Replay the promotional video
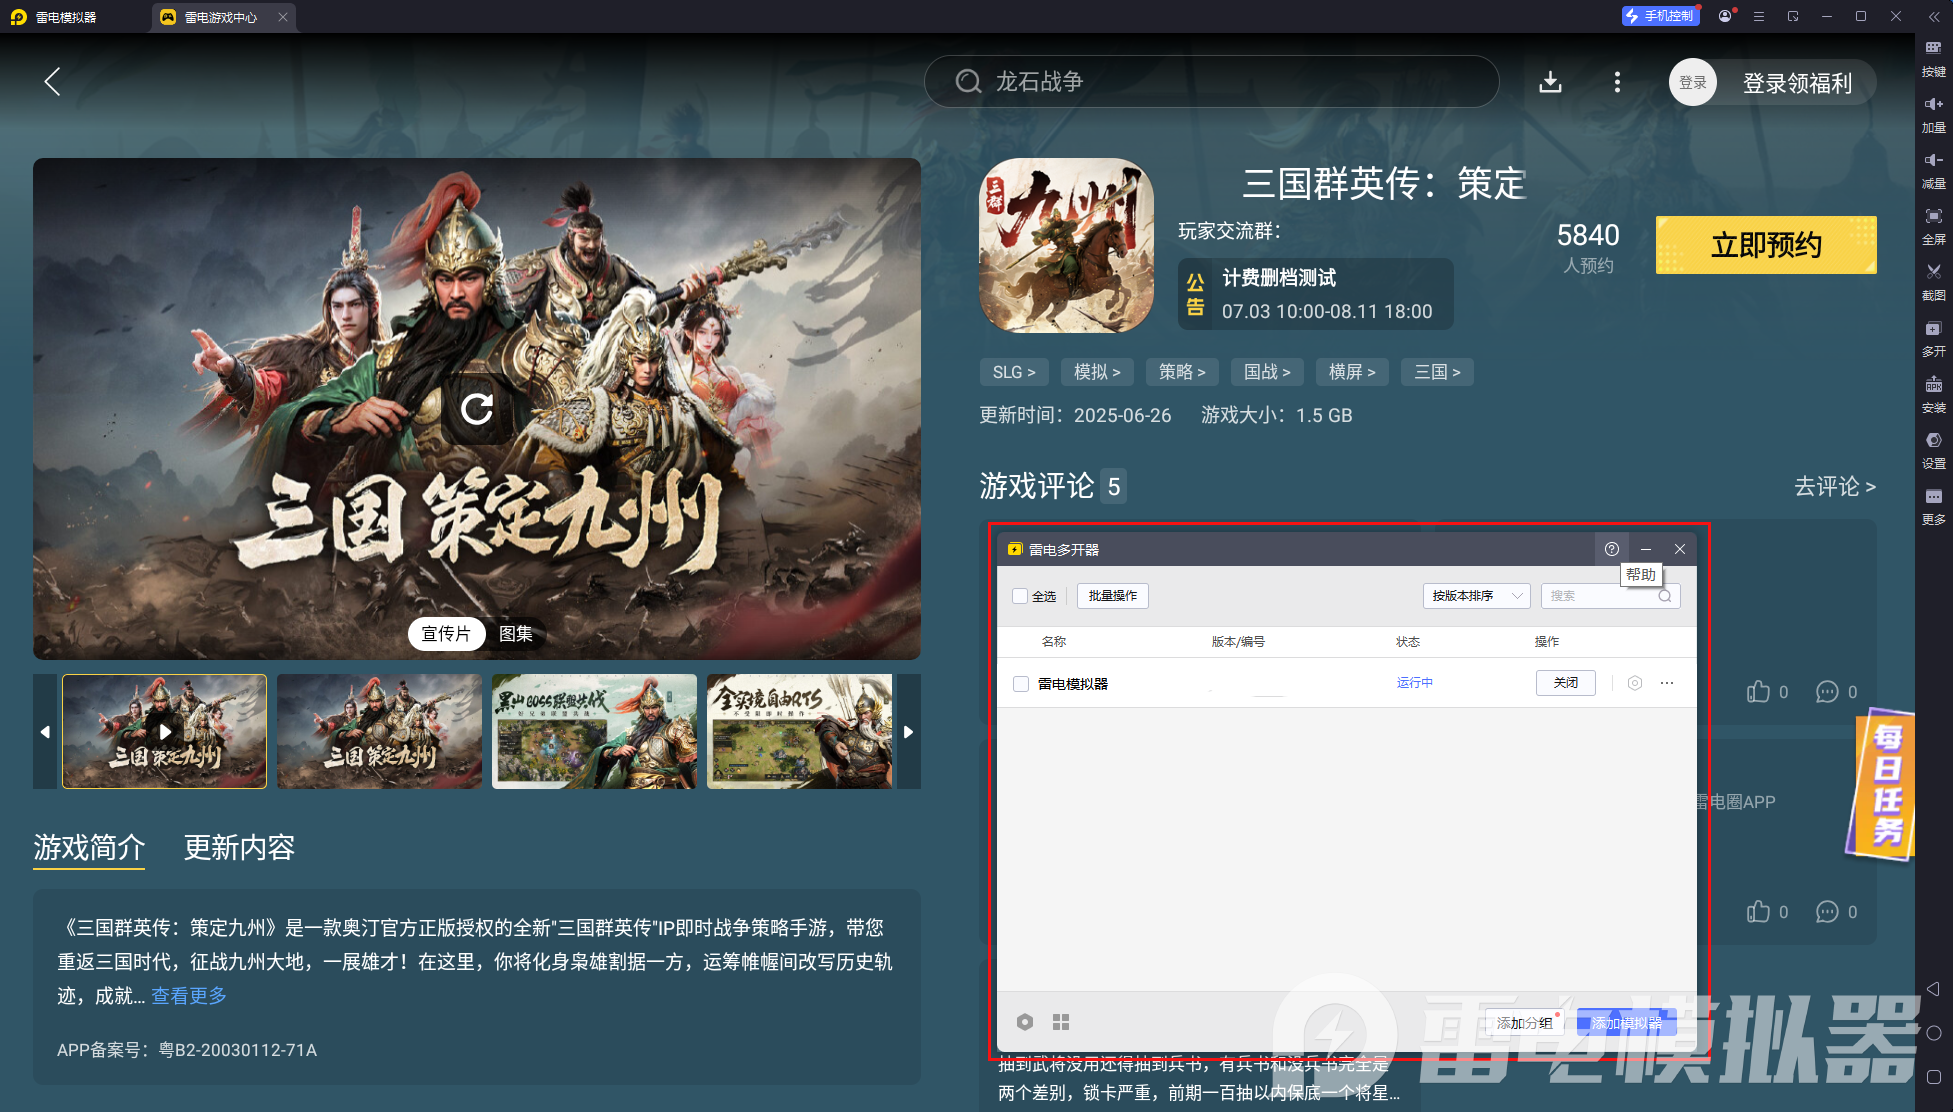This screenshot has width=1953, height=1112. pyautogui.click(x=477, y=408)
